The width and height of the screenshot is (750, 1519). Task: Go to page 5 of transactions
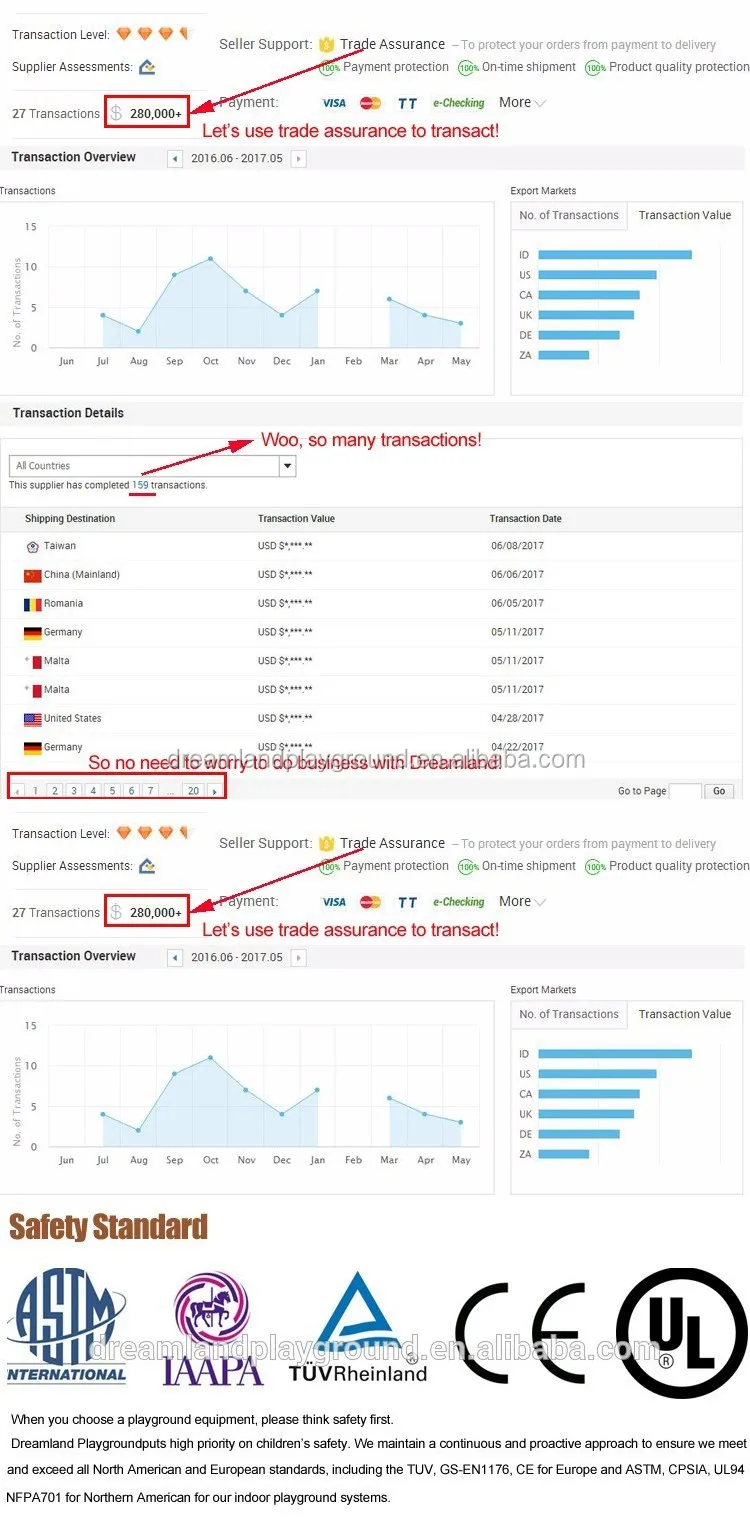click(112, 790)
